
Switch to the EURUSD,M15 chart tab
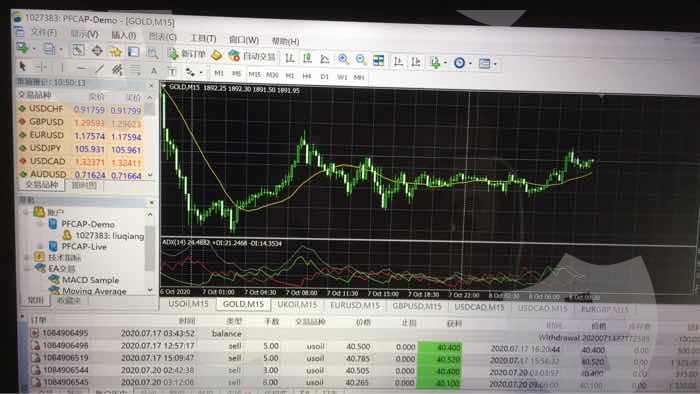(x=354, y=305)
